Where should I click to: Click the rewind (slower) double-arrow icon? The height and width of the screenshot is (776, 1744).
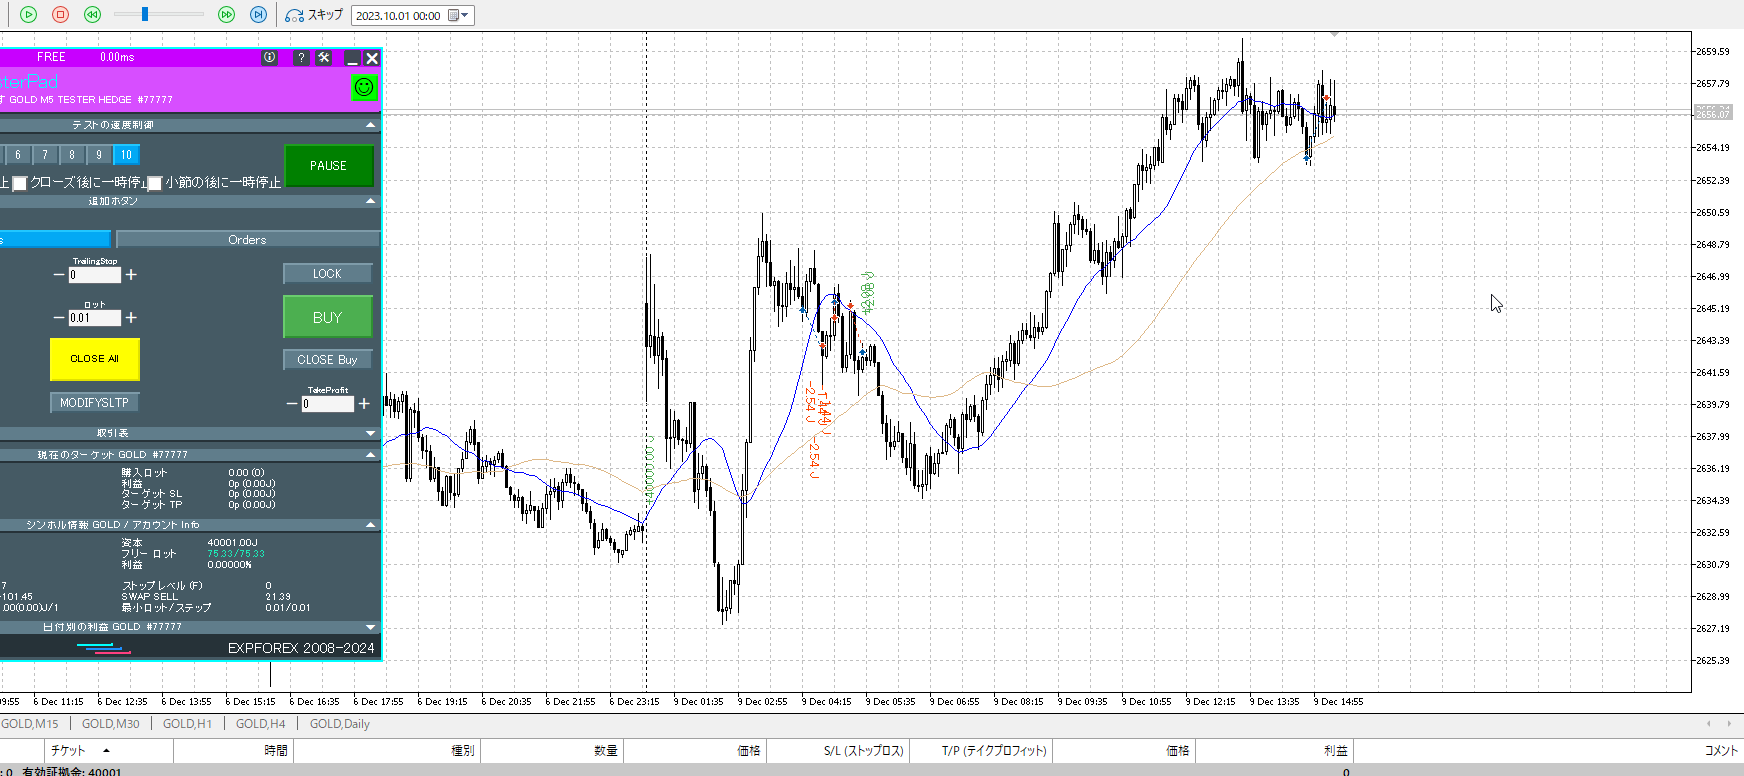pos(92,14)
